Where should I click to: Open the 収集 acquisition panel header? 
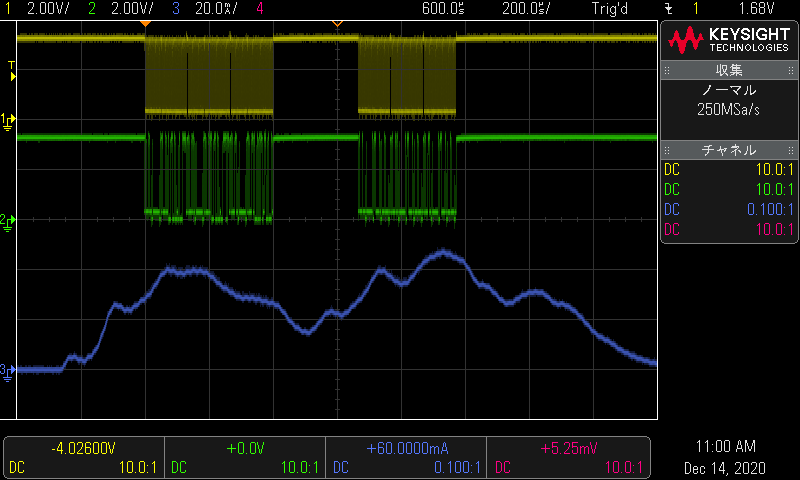coord(729,70)
